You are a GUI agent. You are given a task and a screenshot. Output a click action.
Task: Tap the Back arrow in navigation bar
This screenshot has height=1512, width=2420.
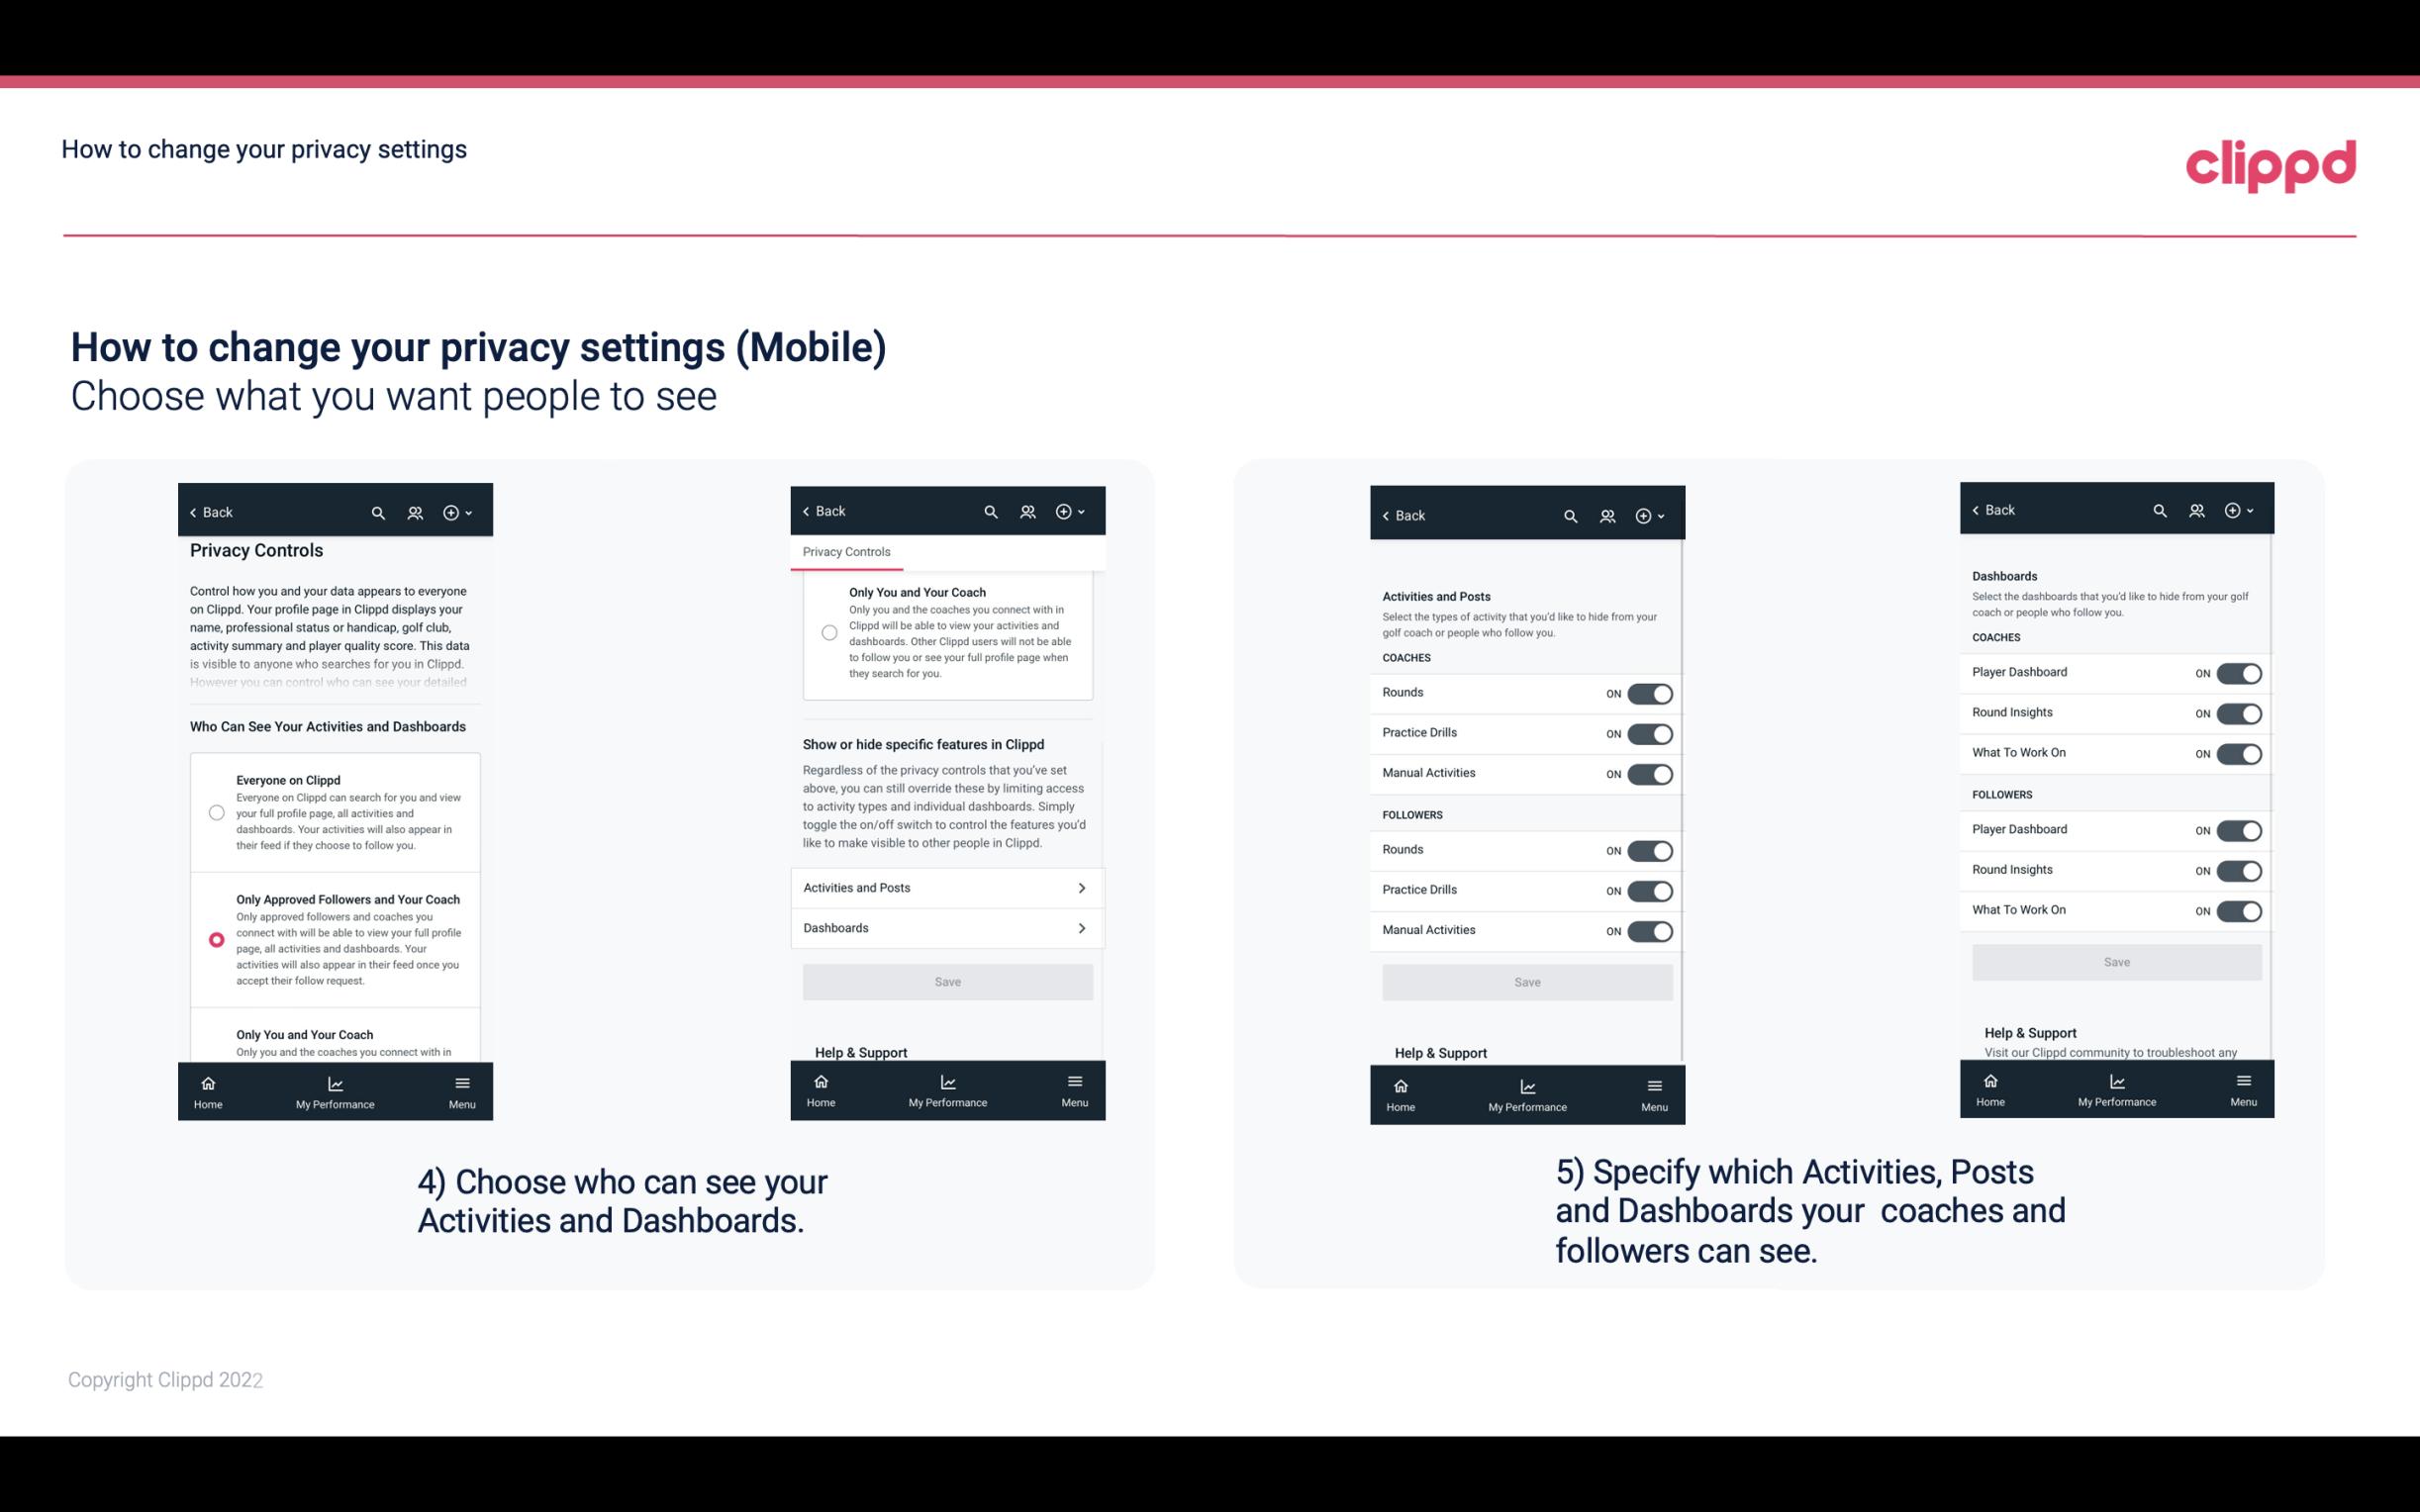207,511
